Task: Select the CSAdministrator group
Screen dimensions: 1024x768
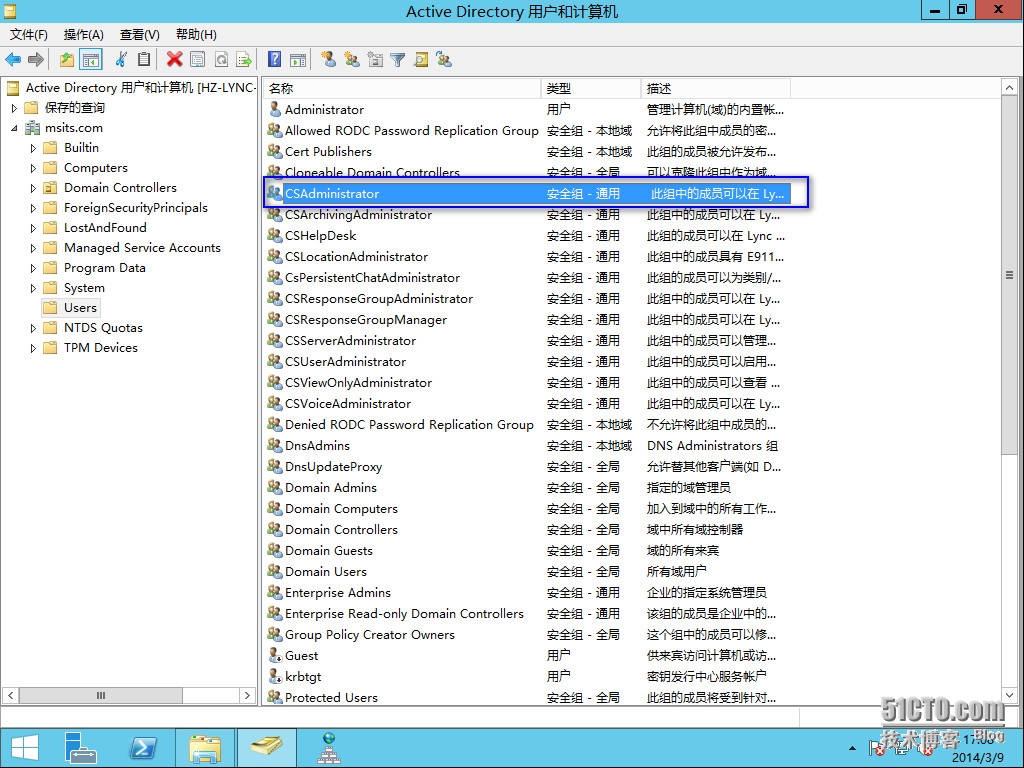Action: [x=526, y=193]
